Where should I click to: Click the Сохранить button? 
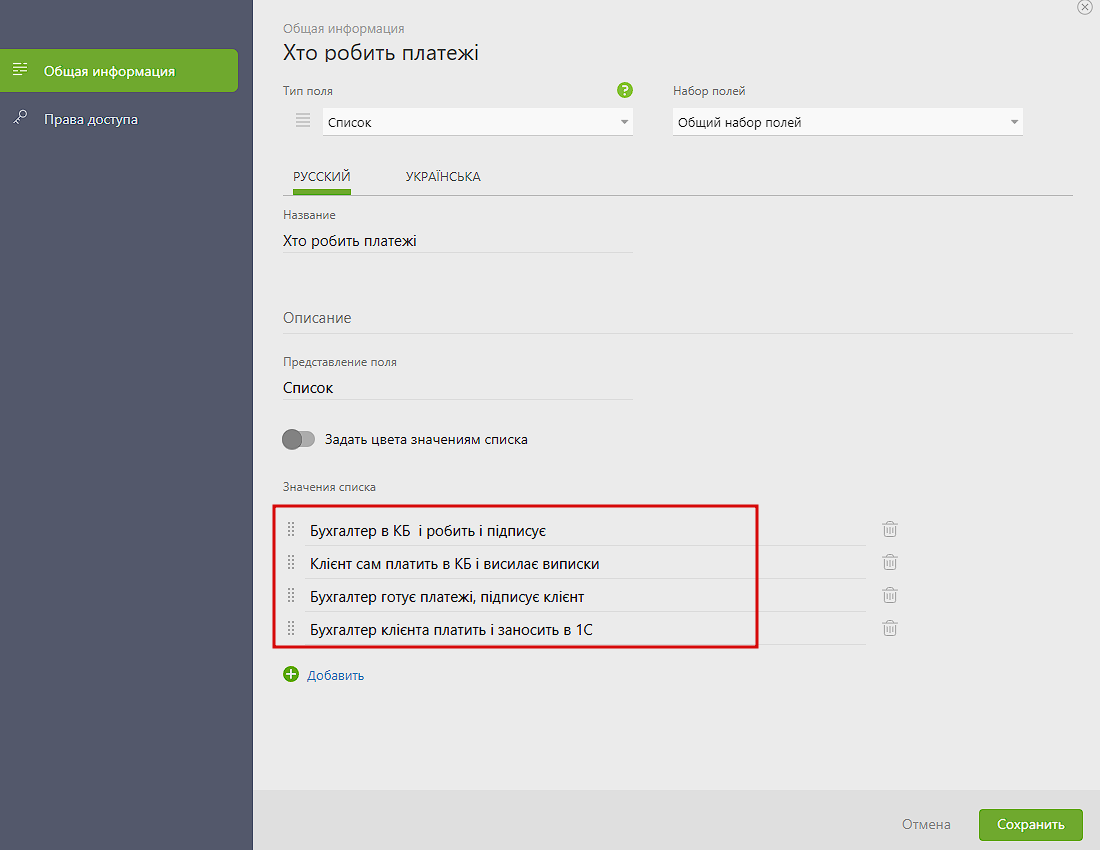1031,825
